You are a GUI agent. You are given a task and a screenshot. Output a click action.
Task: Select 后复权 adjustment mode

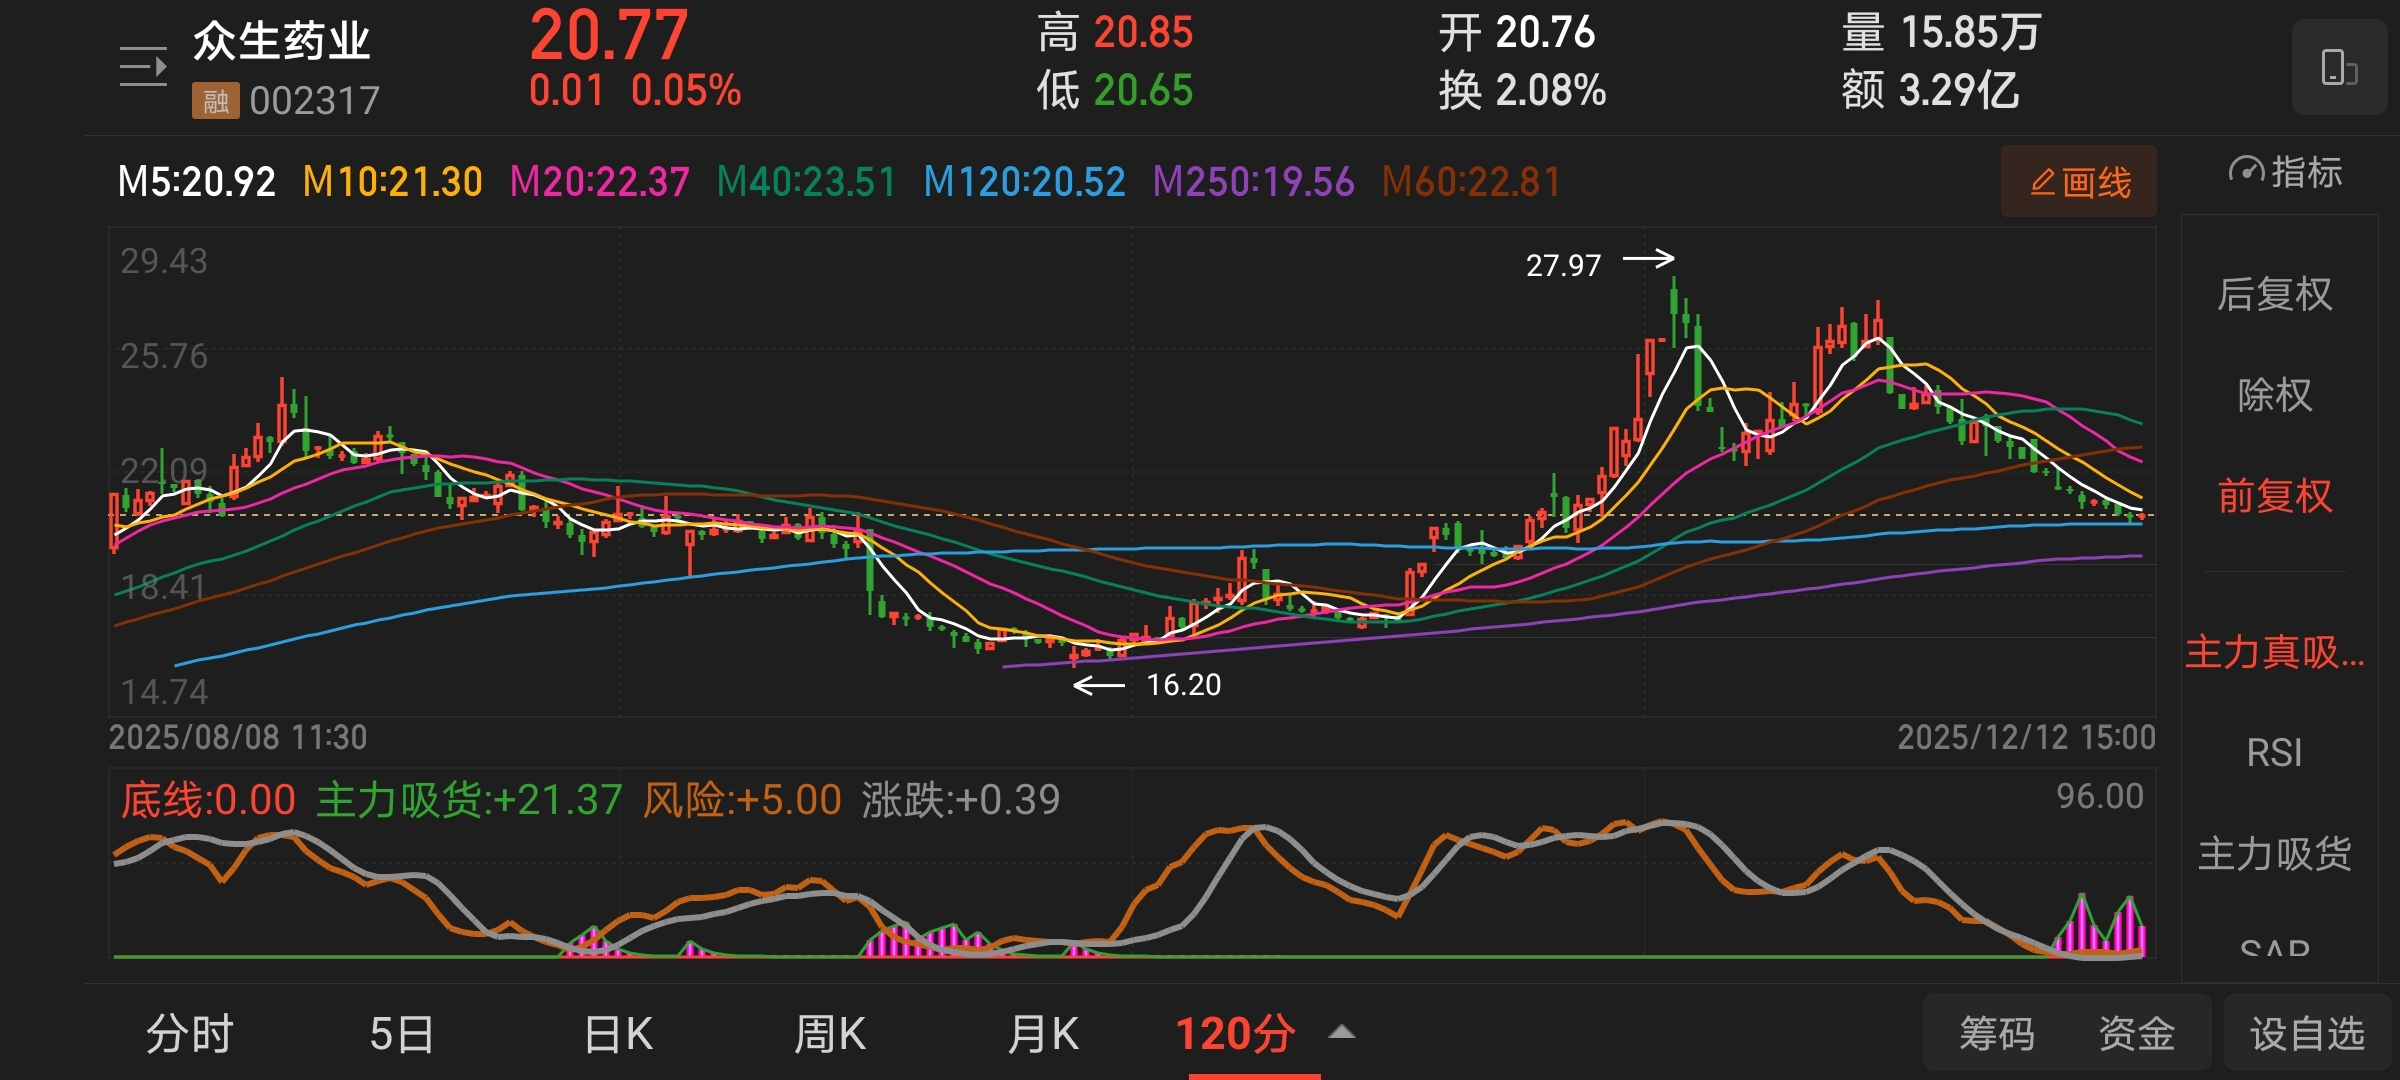2274,295
